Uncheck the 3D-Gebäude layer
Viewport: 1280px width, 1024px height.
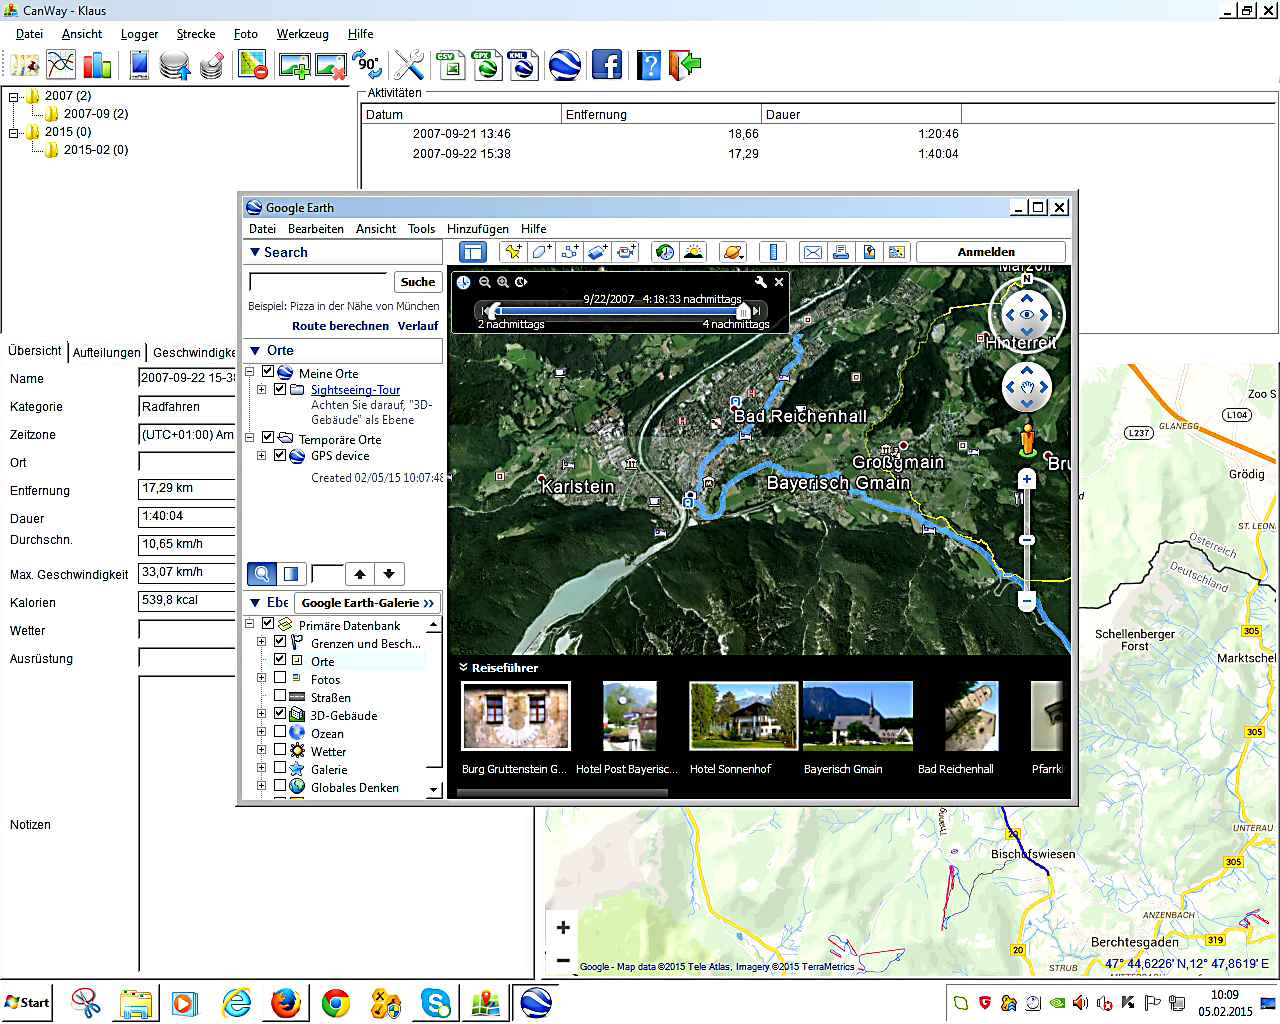pyautogui.click(x=280, y=714)
